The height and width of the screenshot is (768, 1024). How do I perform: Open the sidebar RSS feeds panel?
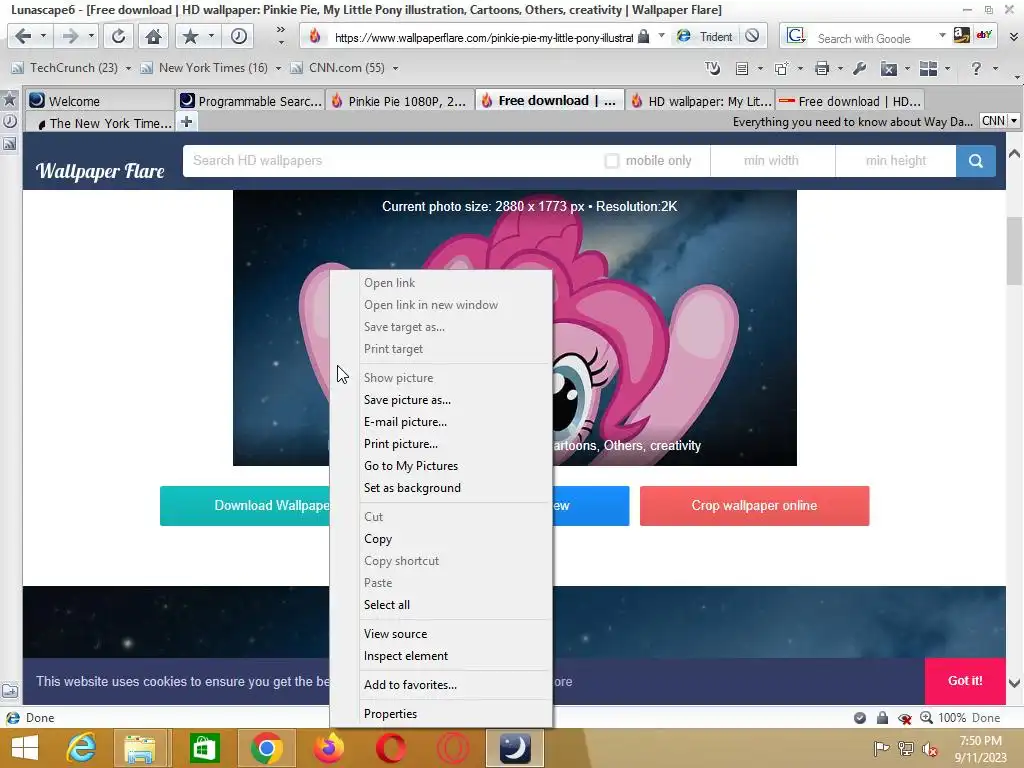pos(10,144)
